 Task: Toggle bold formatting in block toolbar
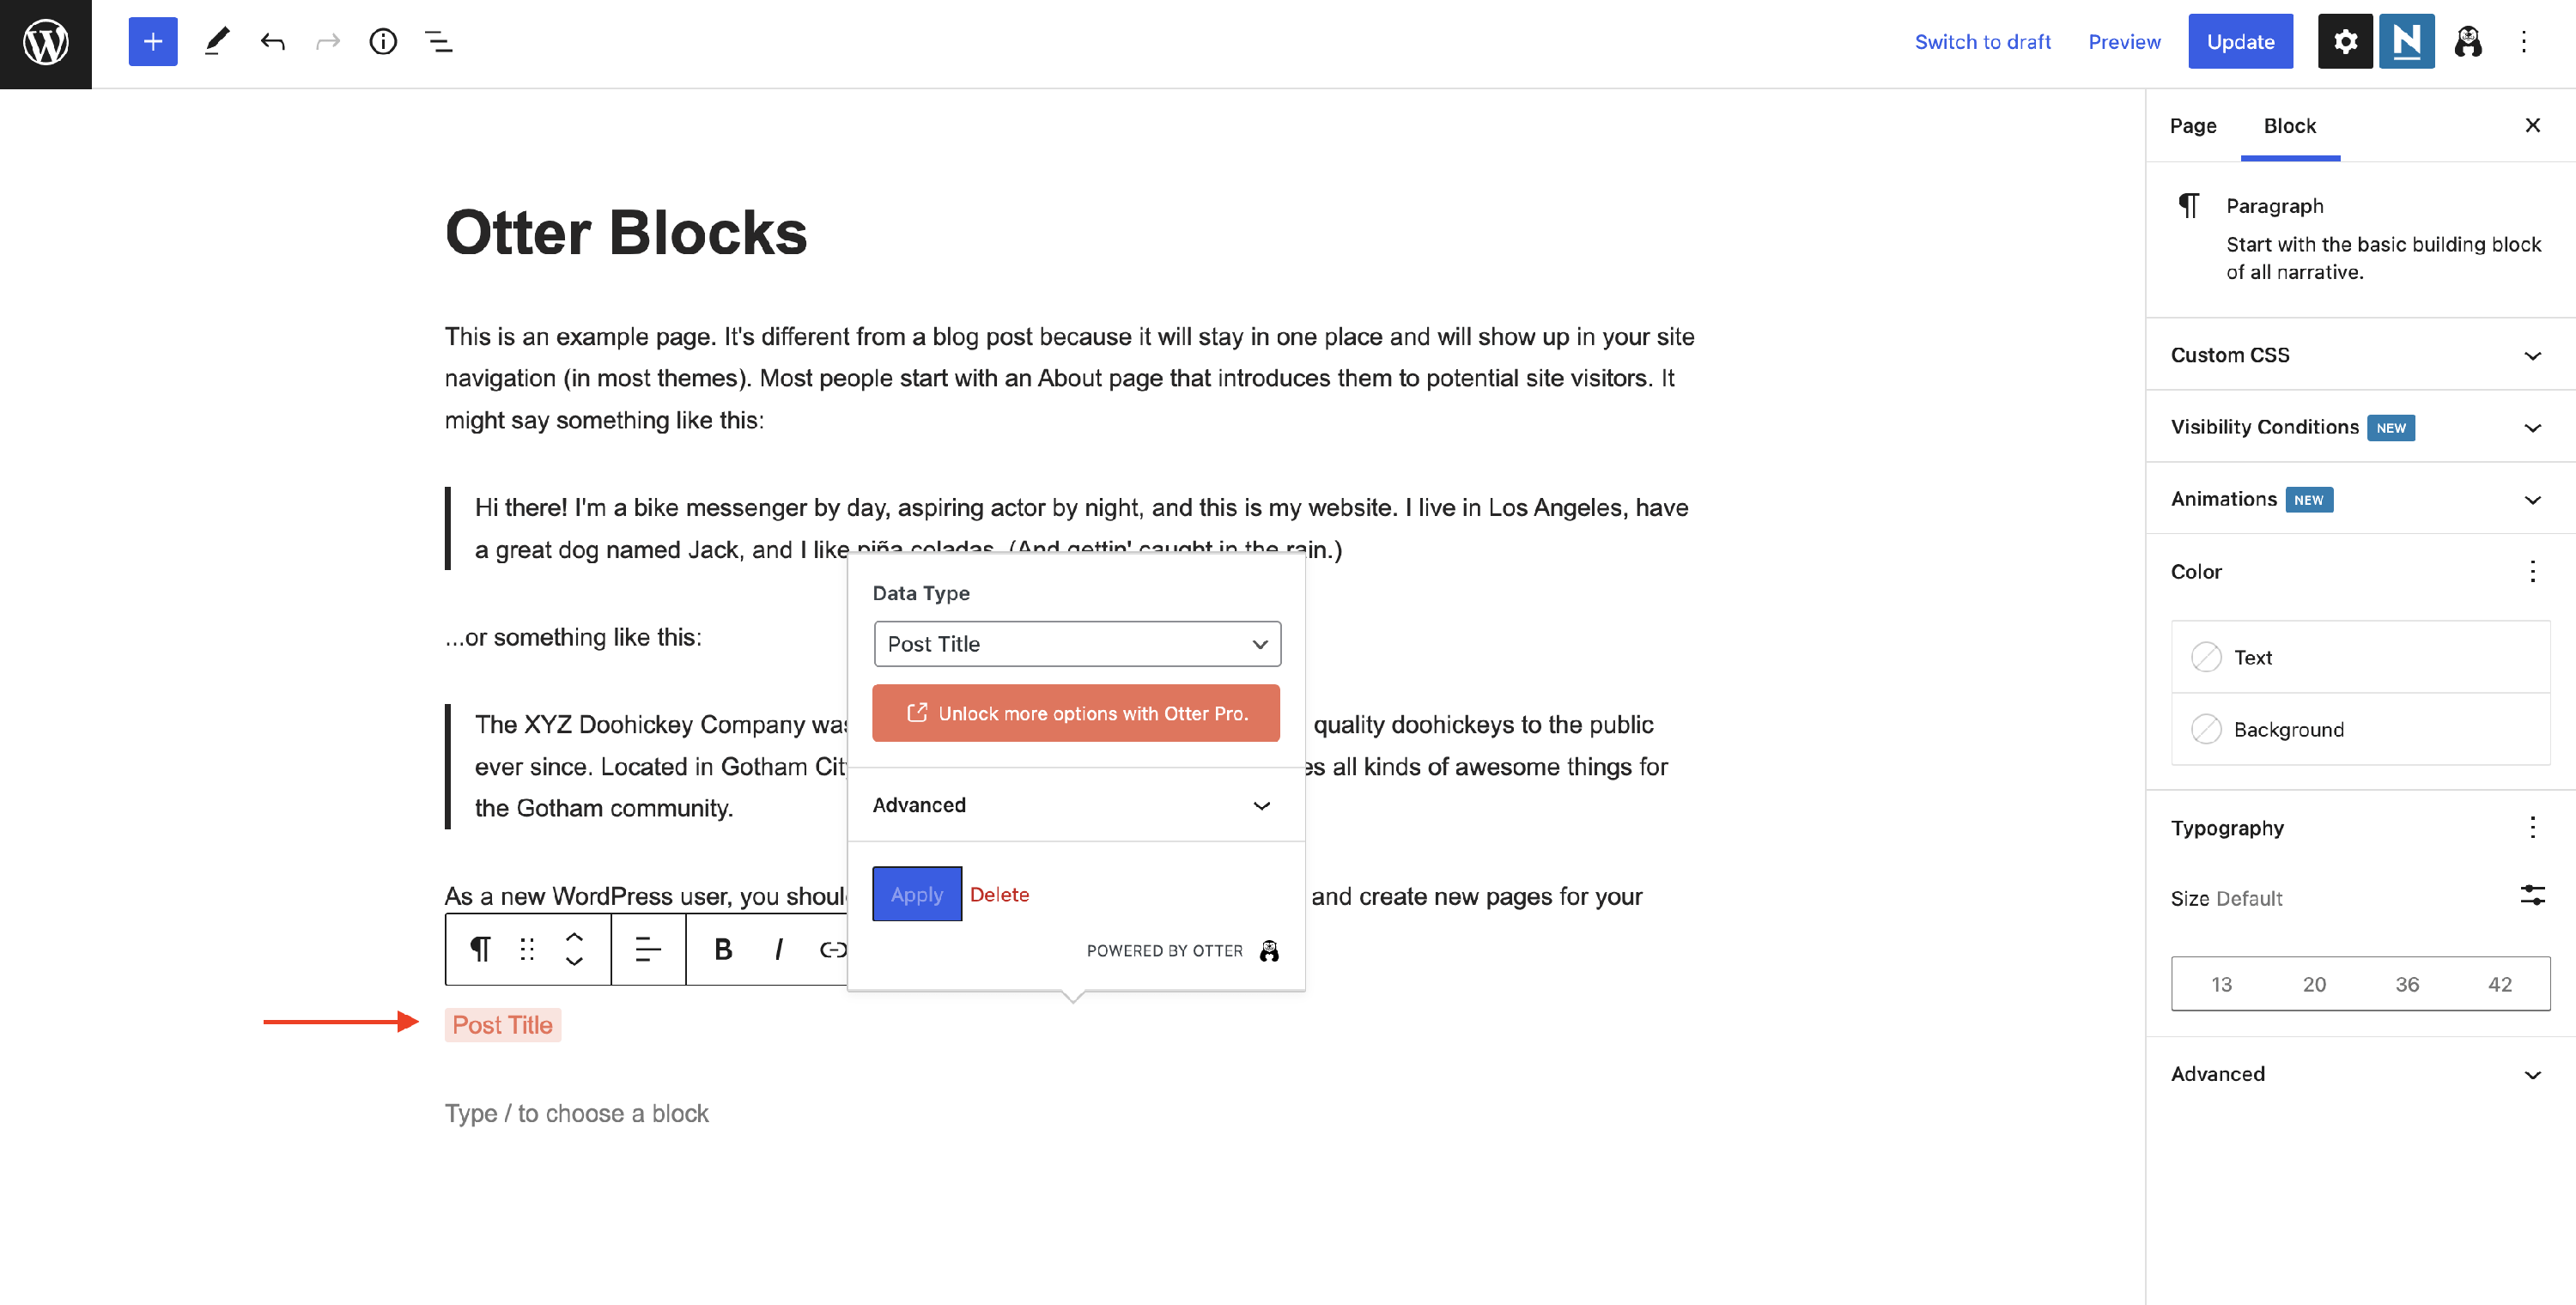723,949
